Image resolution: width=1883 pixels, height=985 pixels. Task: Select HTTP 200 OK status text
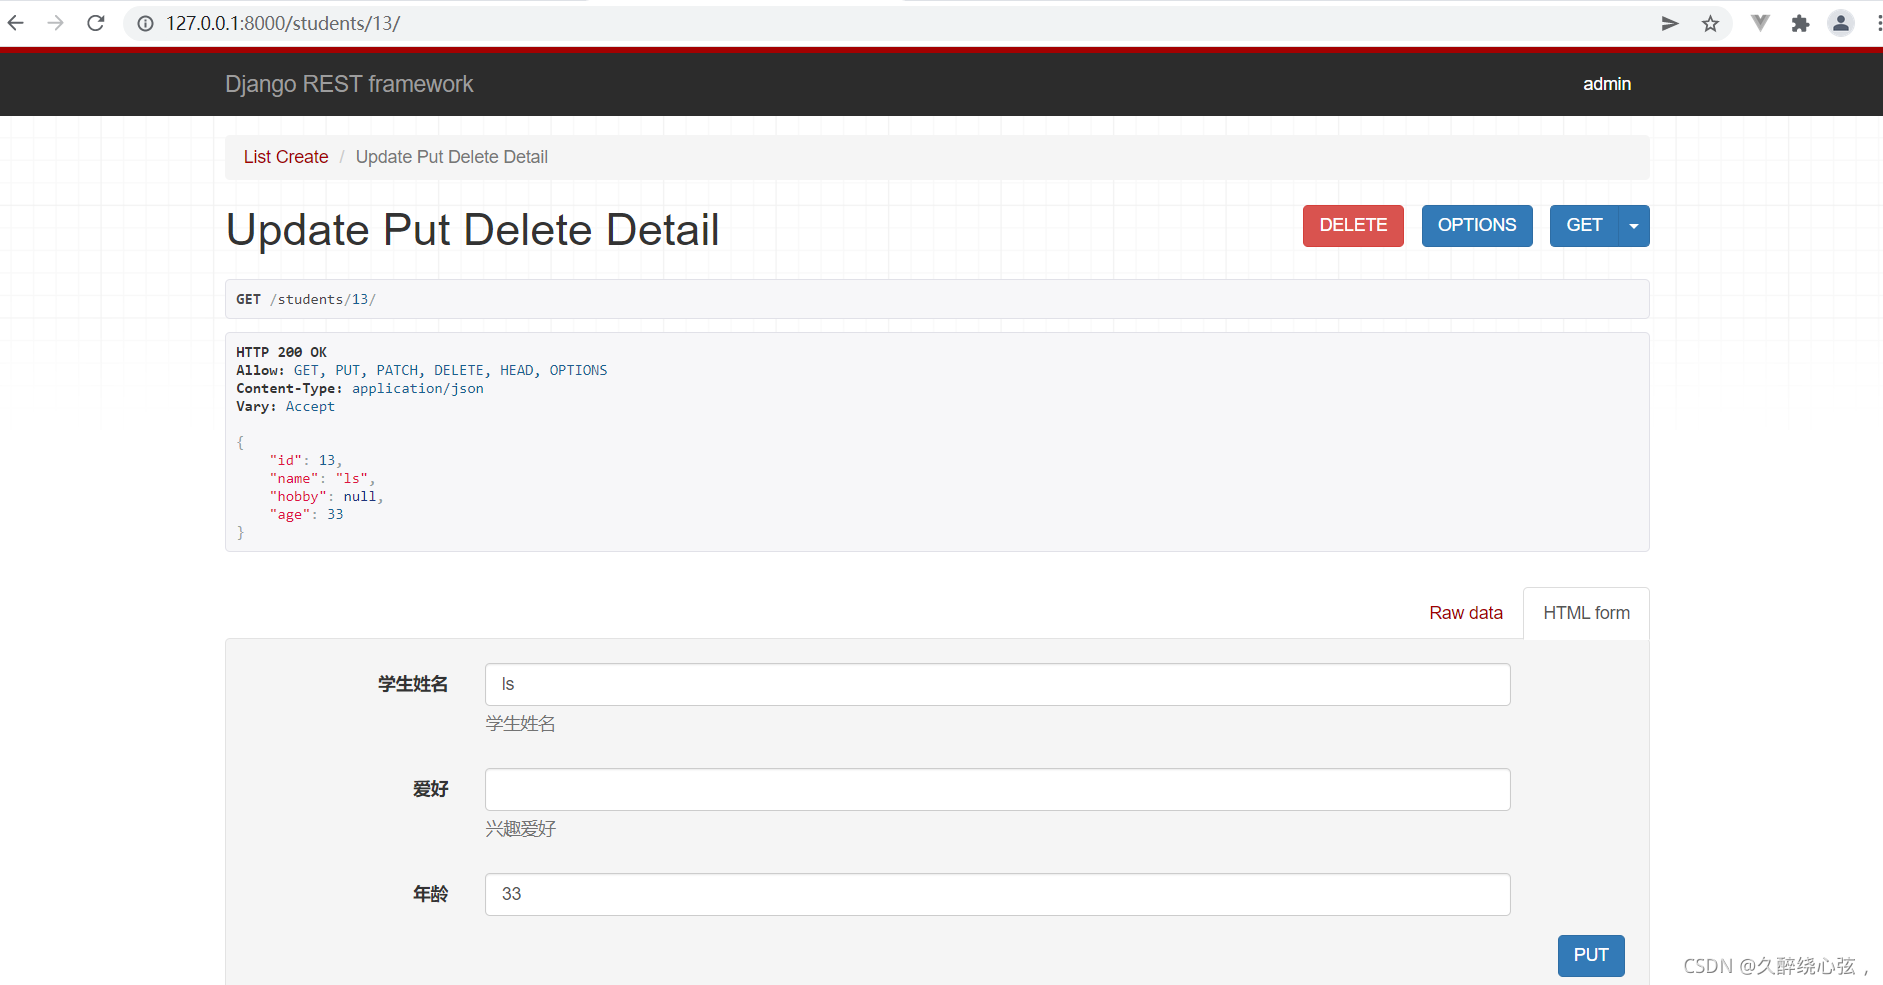click(x=281, y=352)
